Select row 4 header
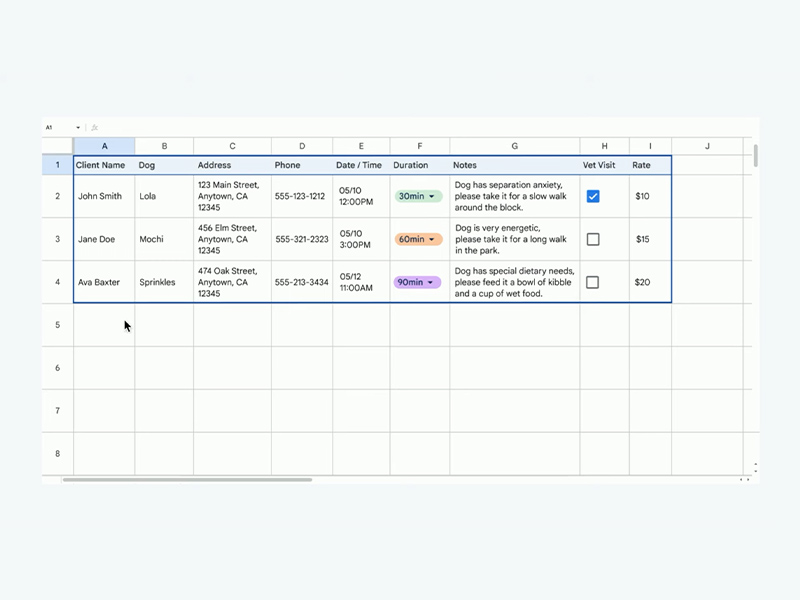 [x=58, y=282]
